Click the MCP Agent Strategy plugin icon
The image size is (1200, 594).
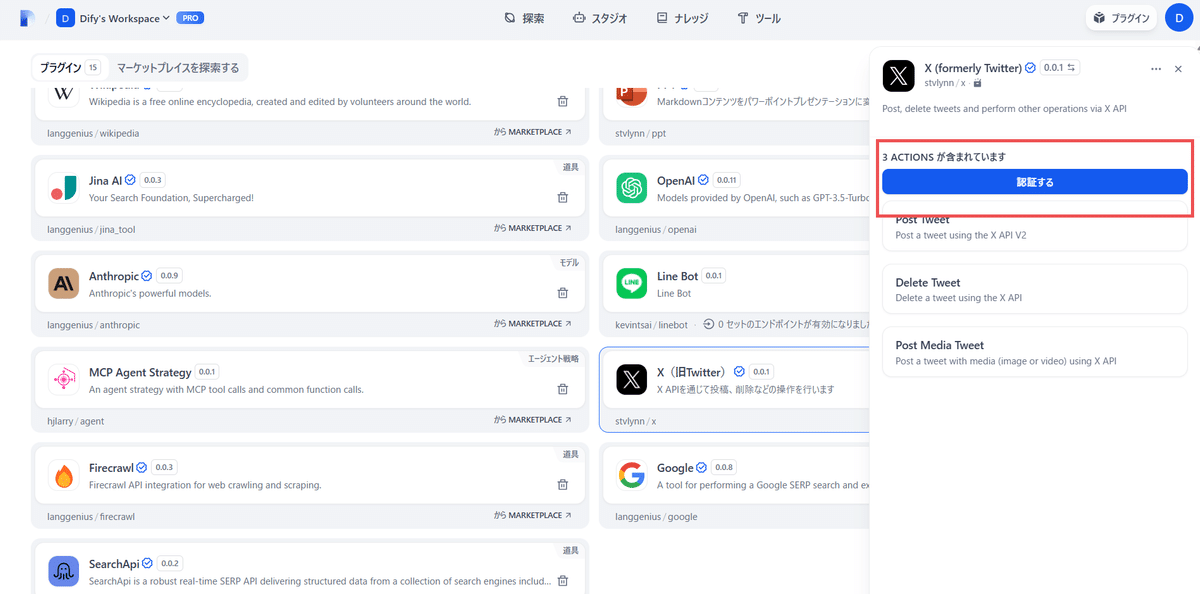(63, 380)
